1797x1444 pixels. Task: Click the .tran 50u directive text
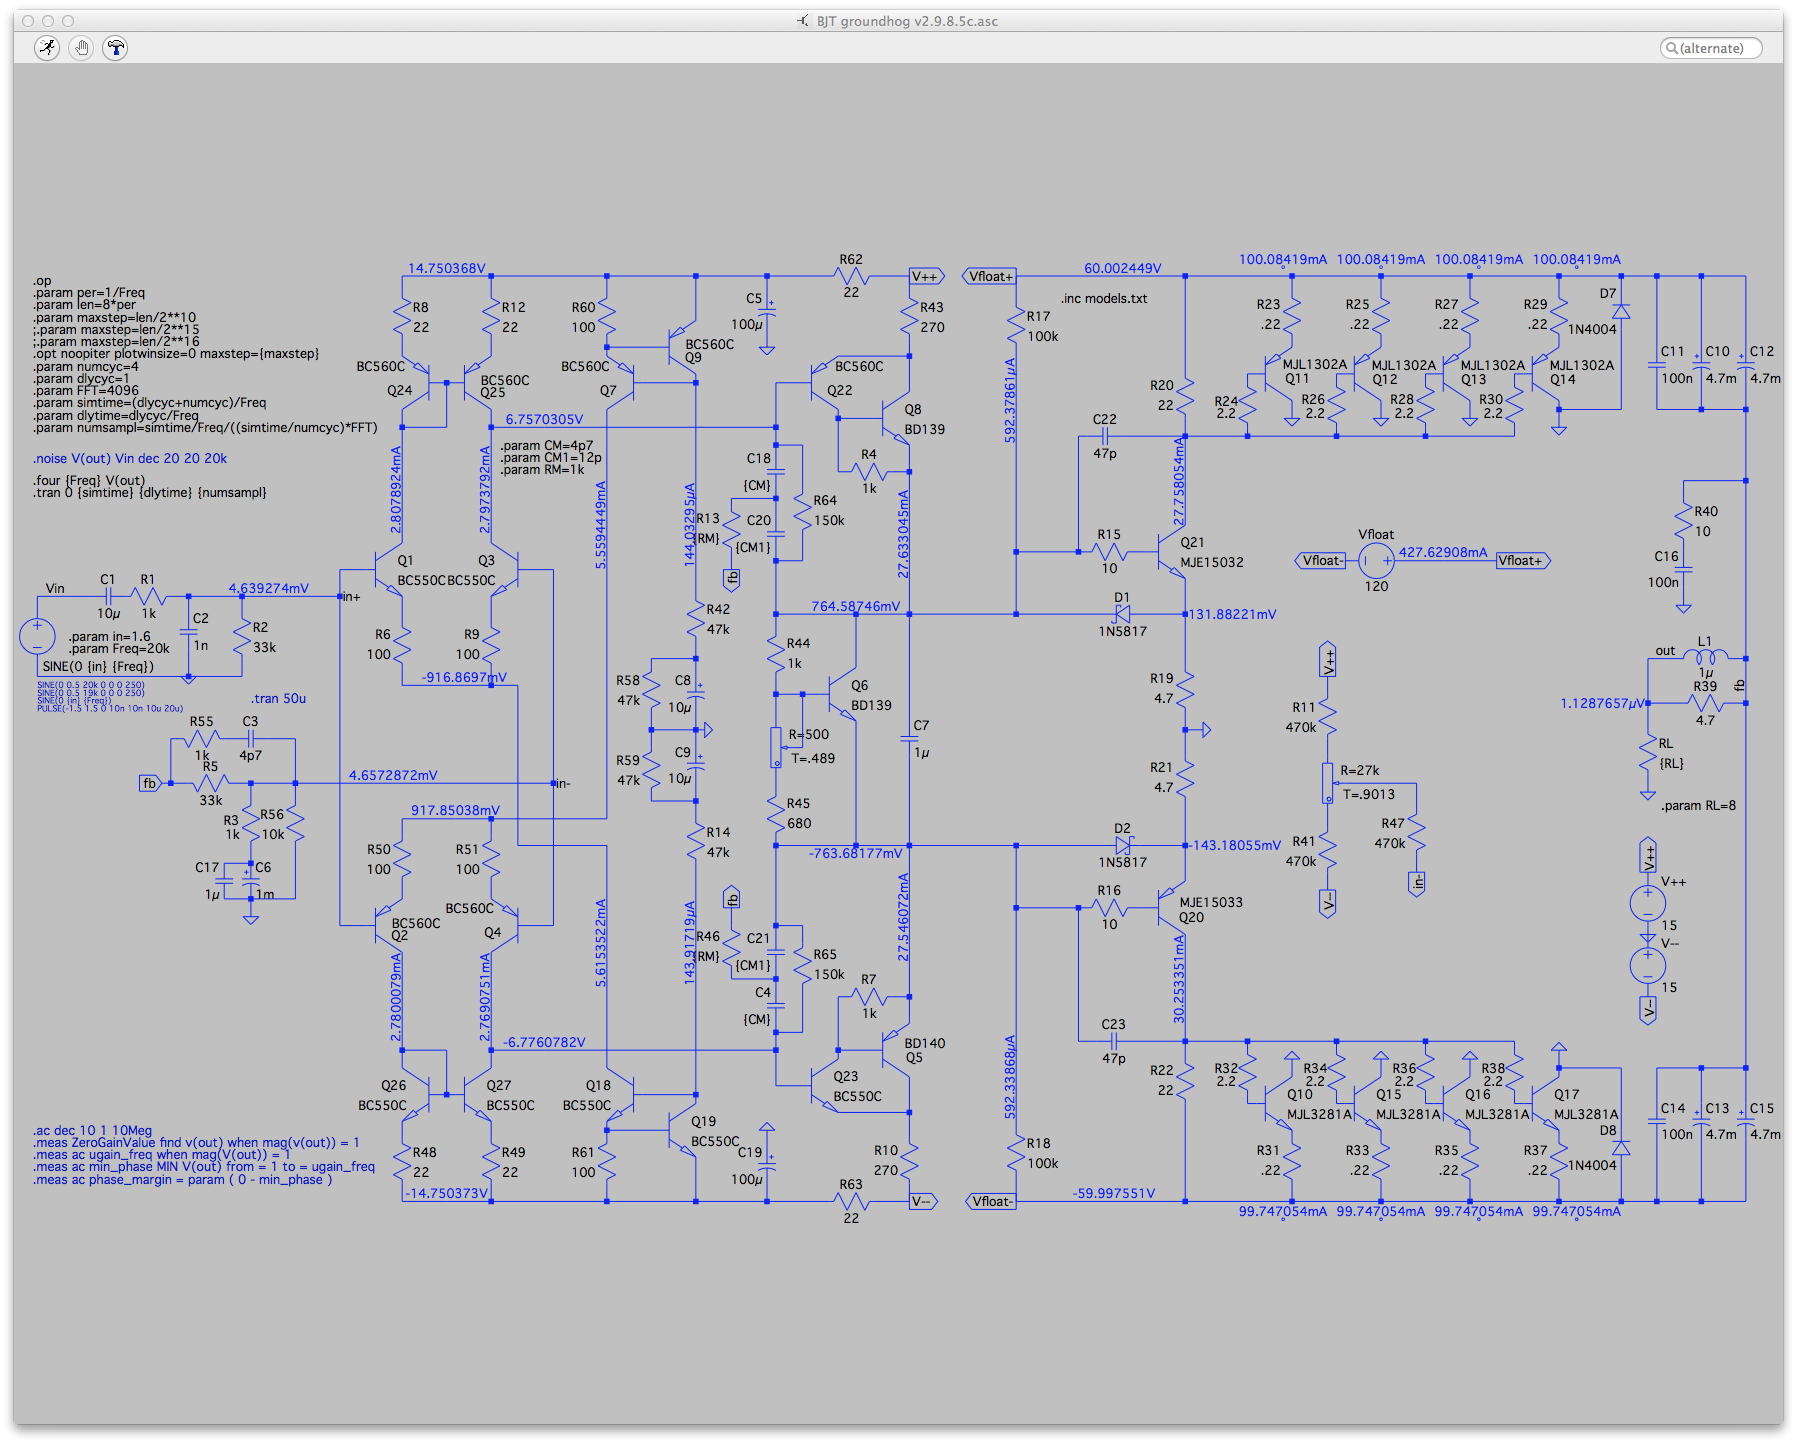click(278, 699)
